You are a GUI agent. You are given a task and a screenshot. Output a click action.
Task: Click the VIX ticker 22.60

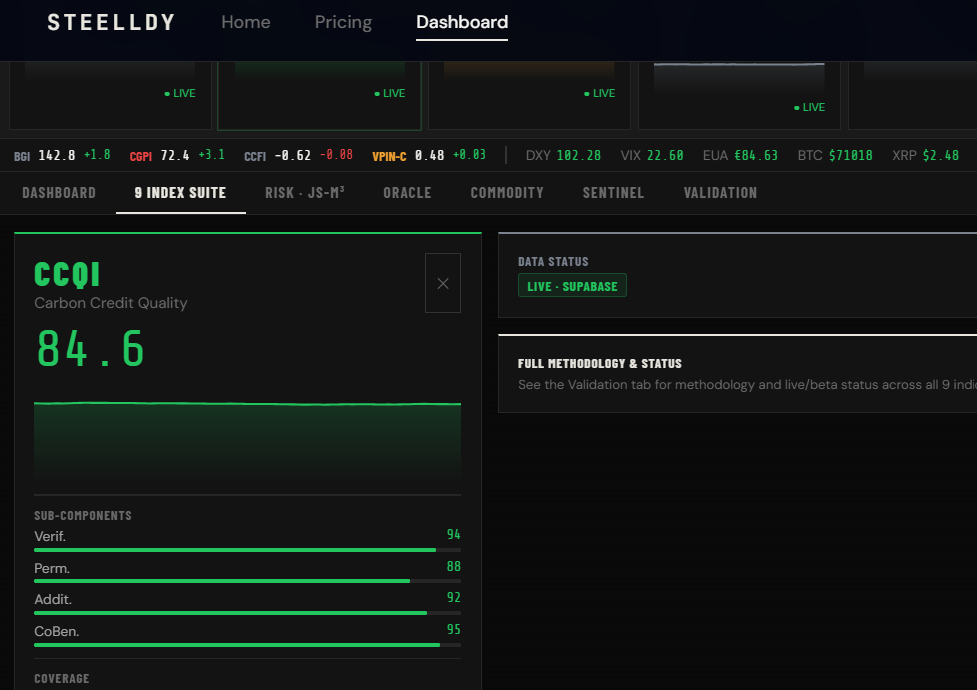point(665,155)
